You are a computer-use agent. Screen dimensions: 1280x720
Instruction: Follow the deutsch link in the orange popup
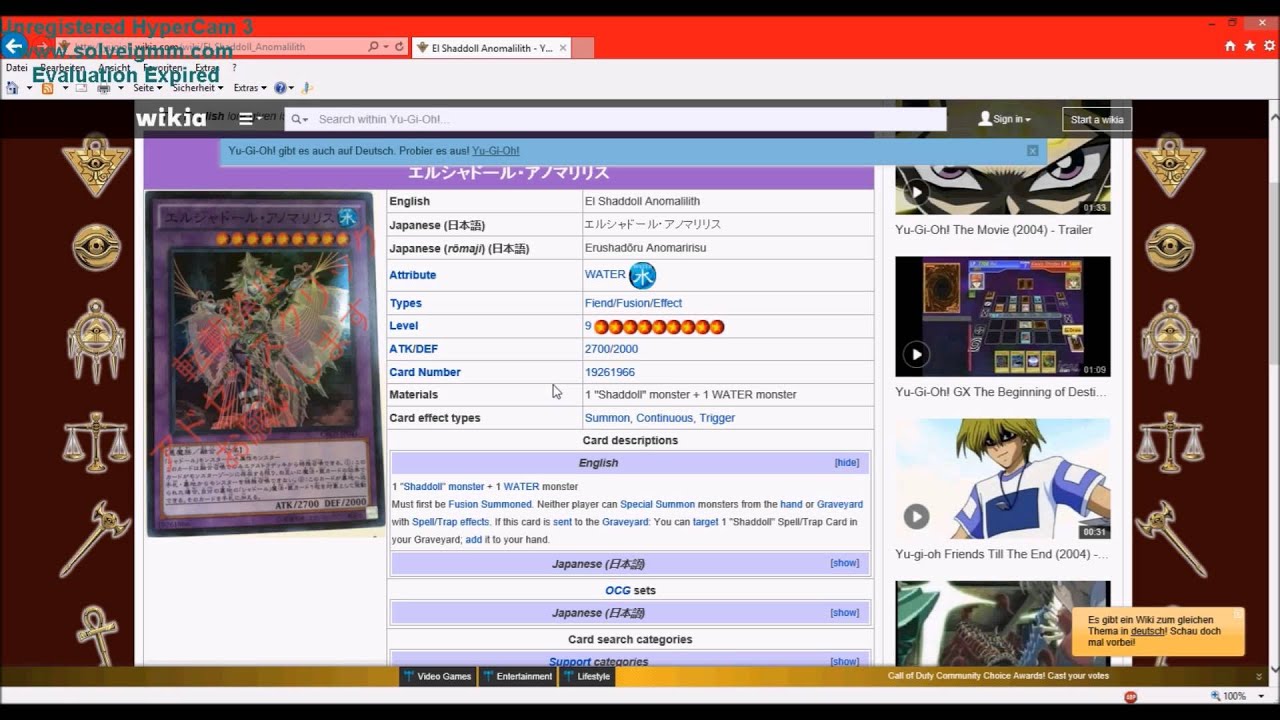tap(1148, 631)
